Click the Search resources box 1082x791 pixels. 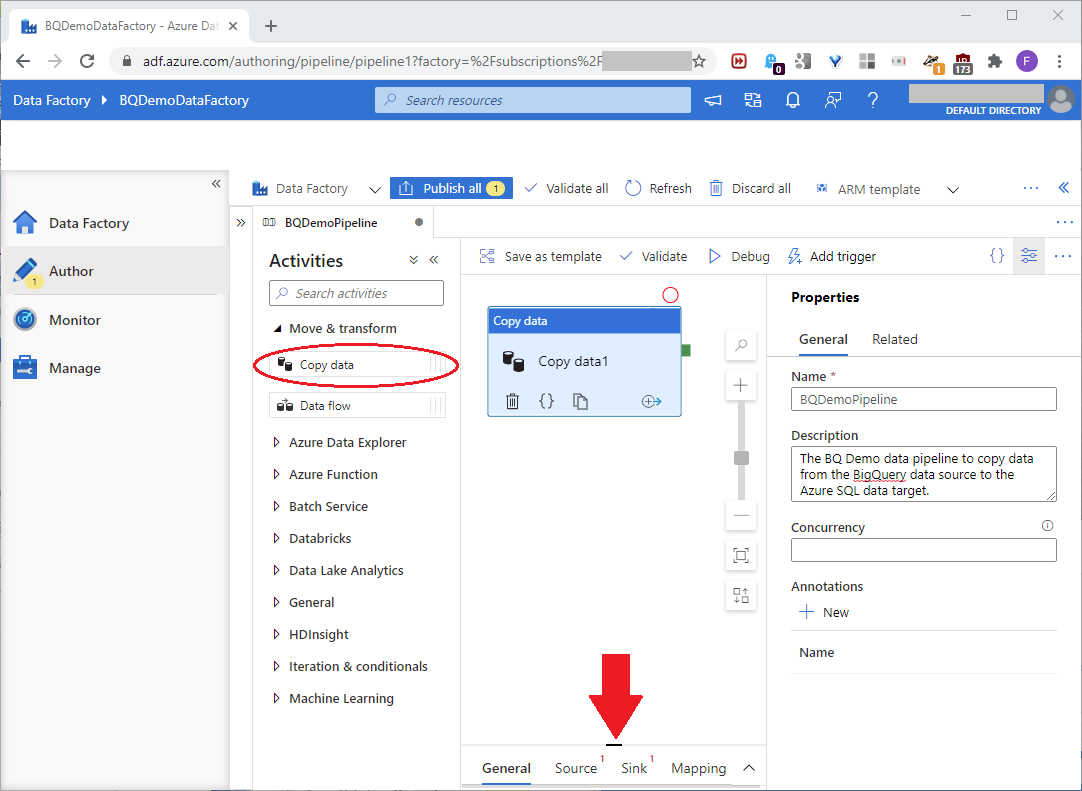click(x=533, y=100)
